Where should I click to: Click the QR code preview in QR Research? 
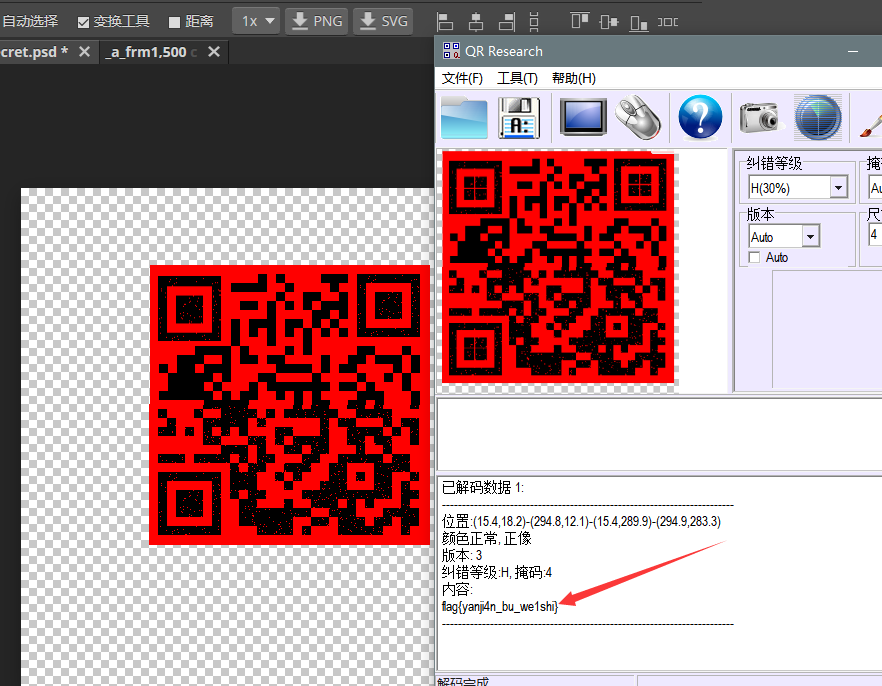[x=558, y=268]
